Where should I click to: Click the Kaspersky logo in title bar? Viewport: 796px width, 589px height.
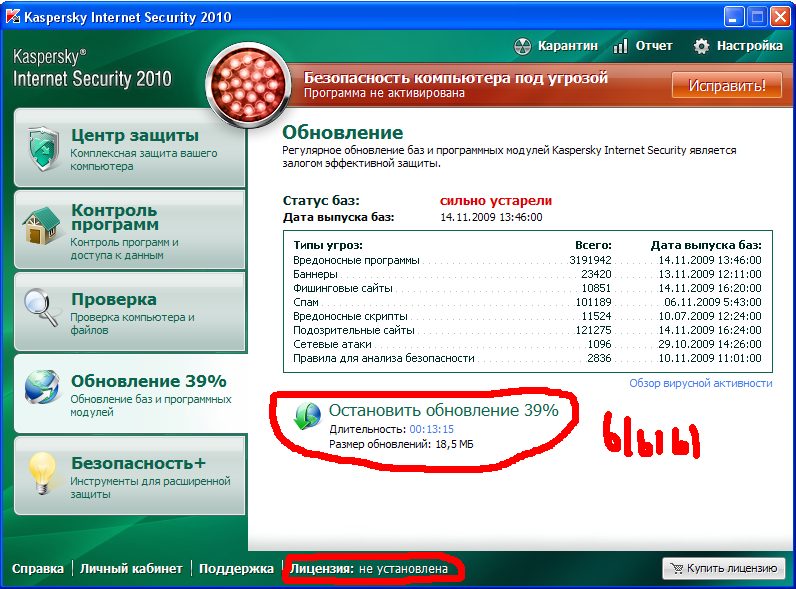click(13, 17)
